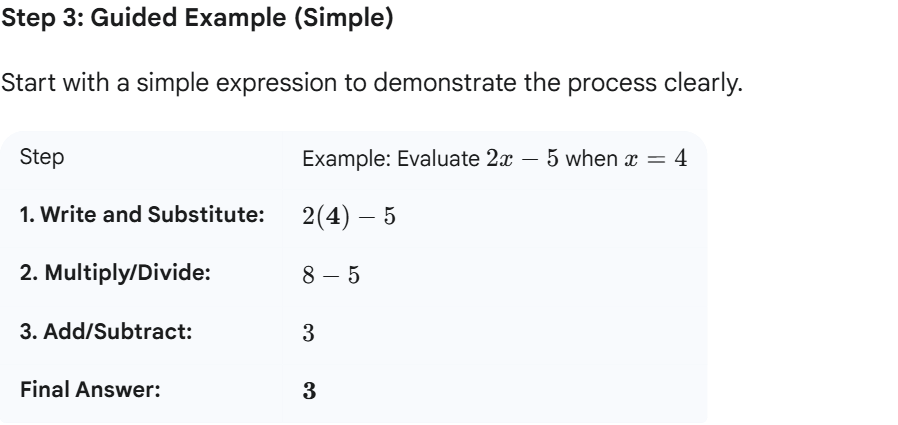Click the 'x = 4' equation in the header
The height and width of the screenshot is (425, 898).
(x=654, y=161)
